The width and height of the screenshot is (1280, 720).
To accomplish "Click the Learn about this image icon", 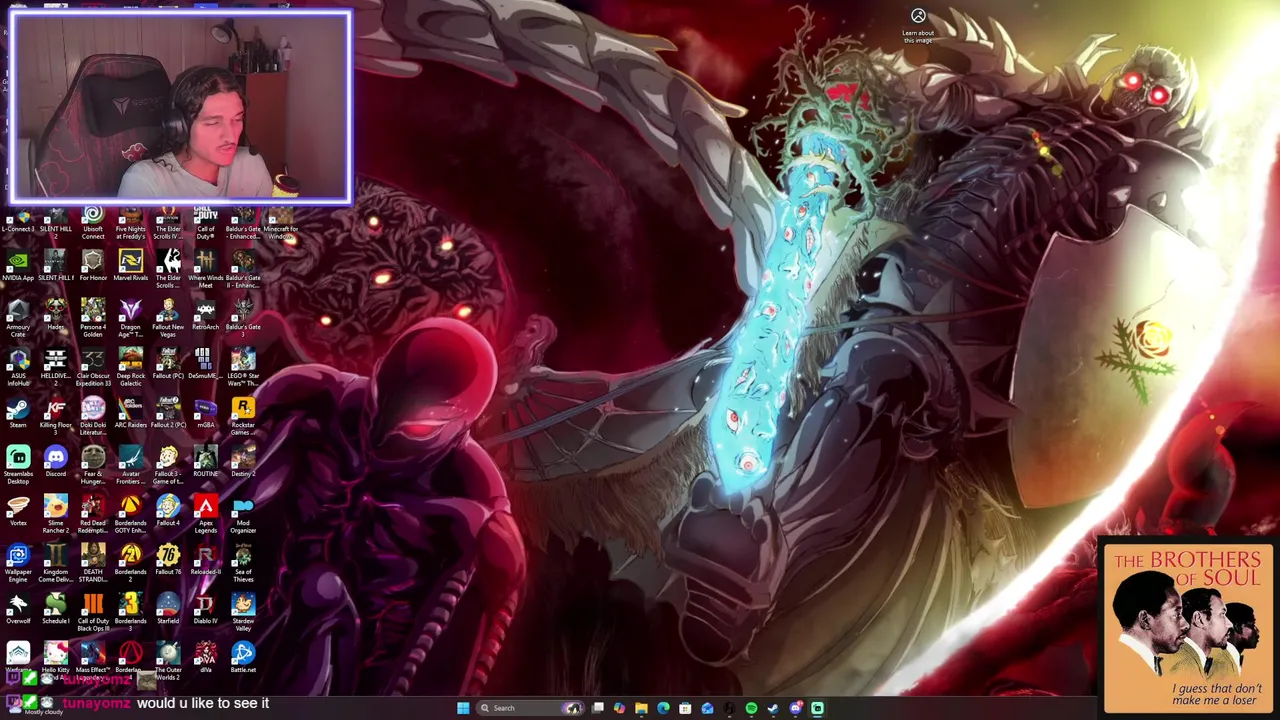I will pos(918,25).
